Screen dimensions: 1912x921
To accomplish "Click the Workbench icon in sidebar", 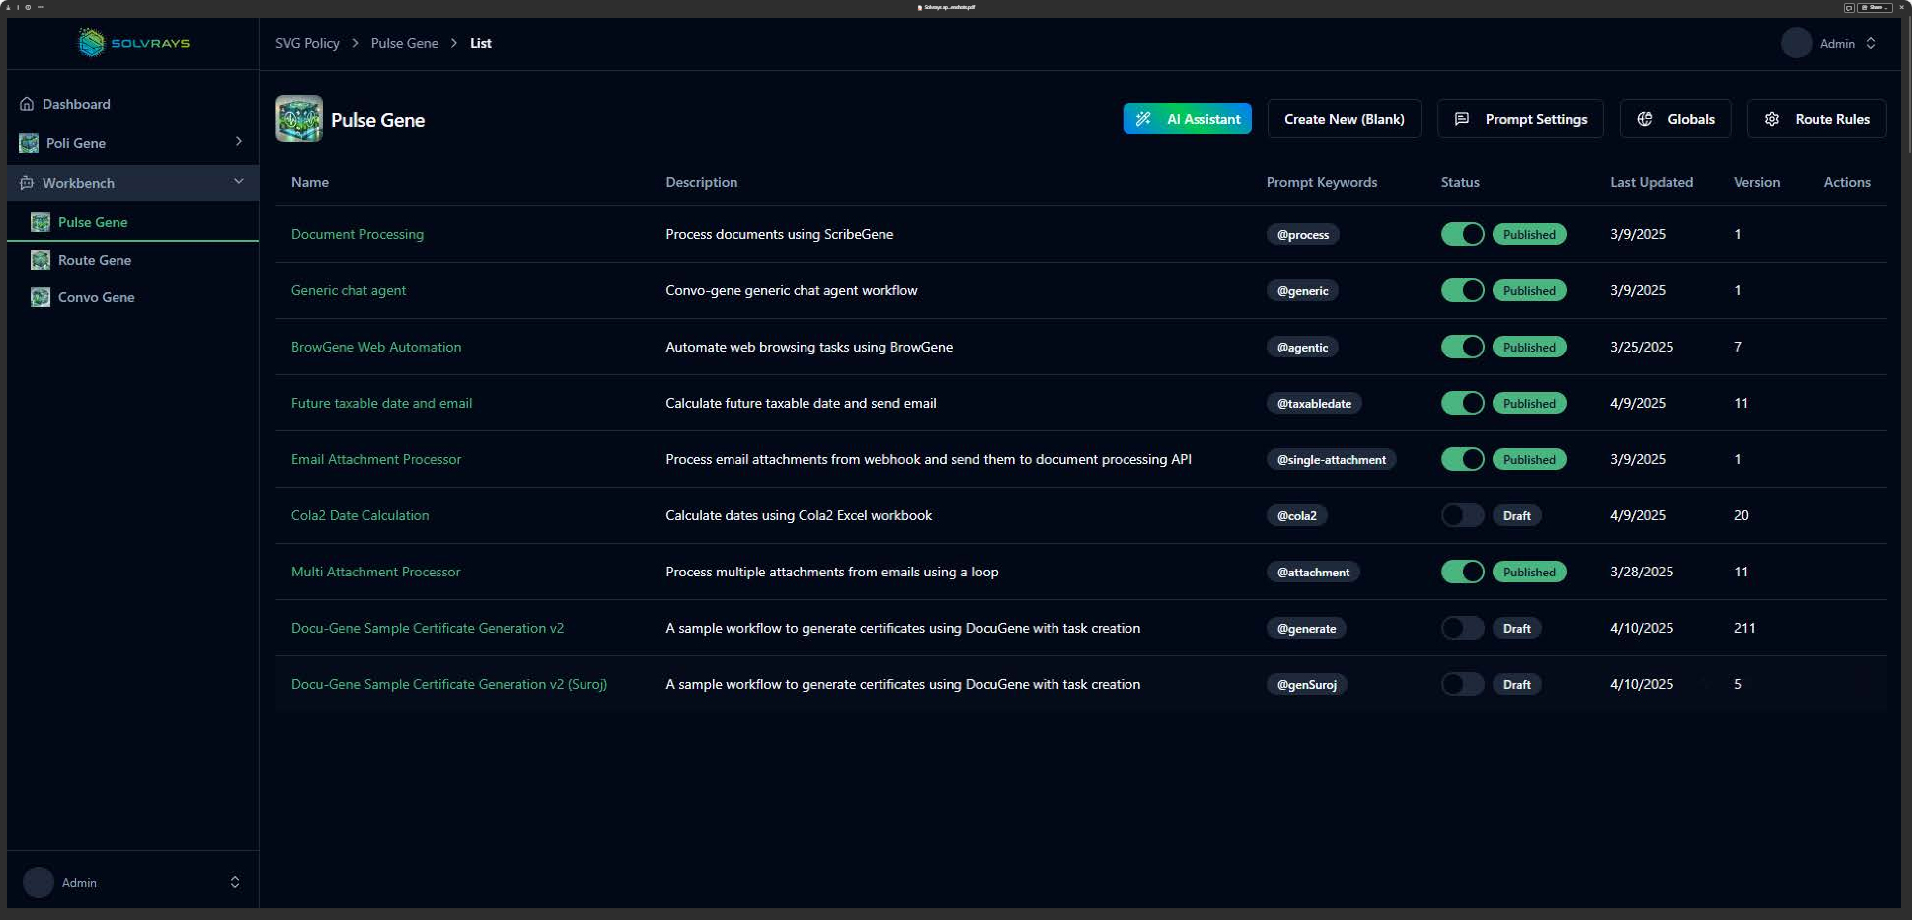I will (x=27, y=183).
